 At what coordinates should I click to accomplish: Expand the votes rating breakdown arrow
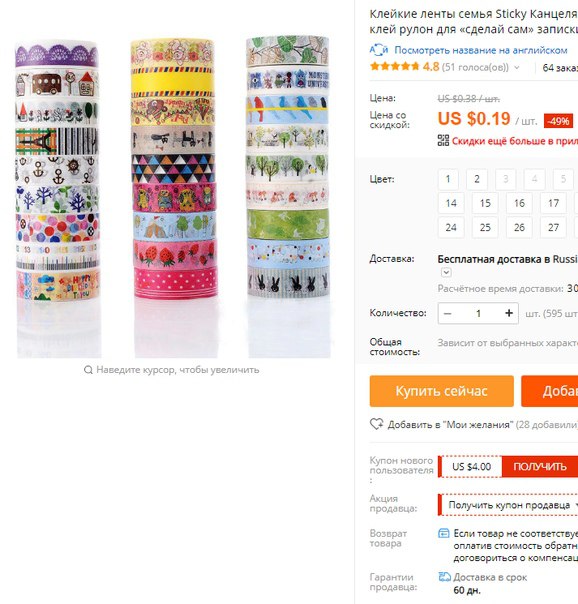(x=517, y=67)
